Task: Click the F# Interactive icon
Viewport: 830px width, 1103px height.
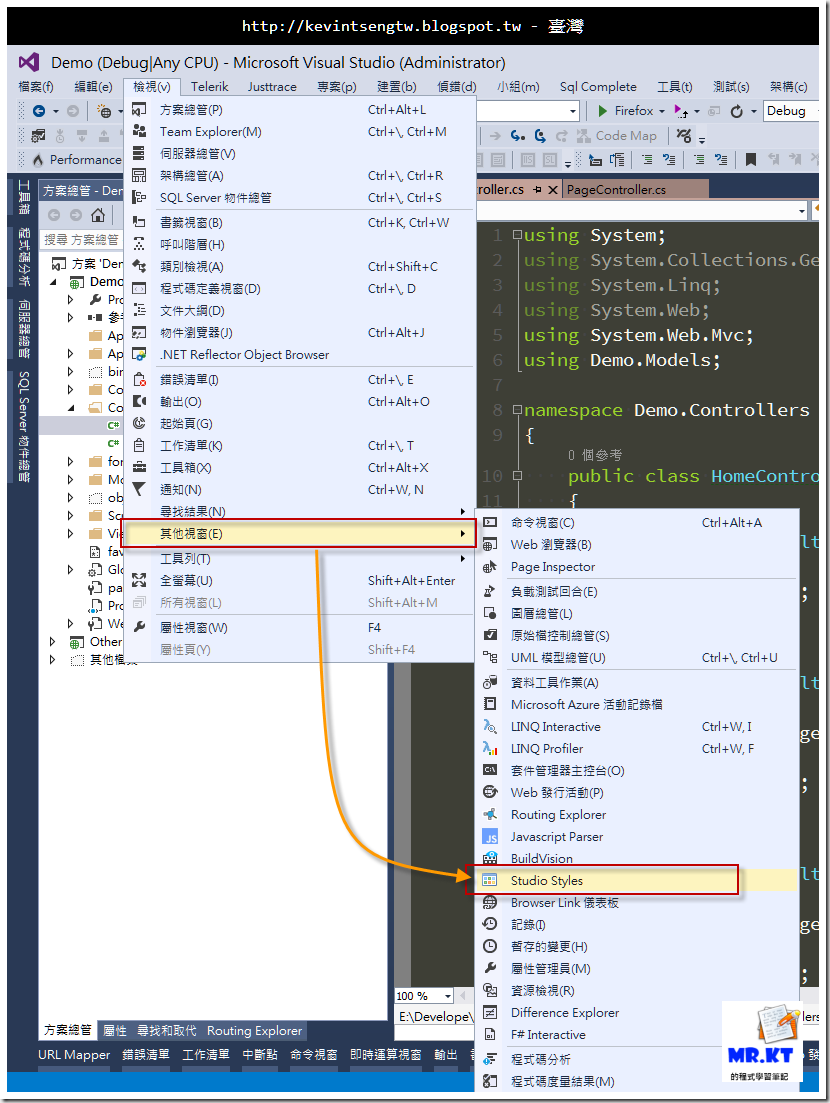Action: click(x=490, y=1035)
